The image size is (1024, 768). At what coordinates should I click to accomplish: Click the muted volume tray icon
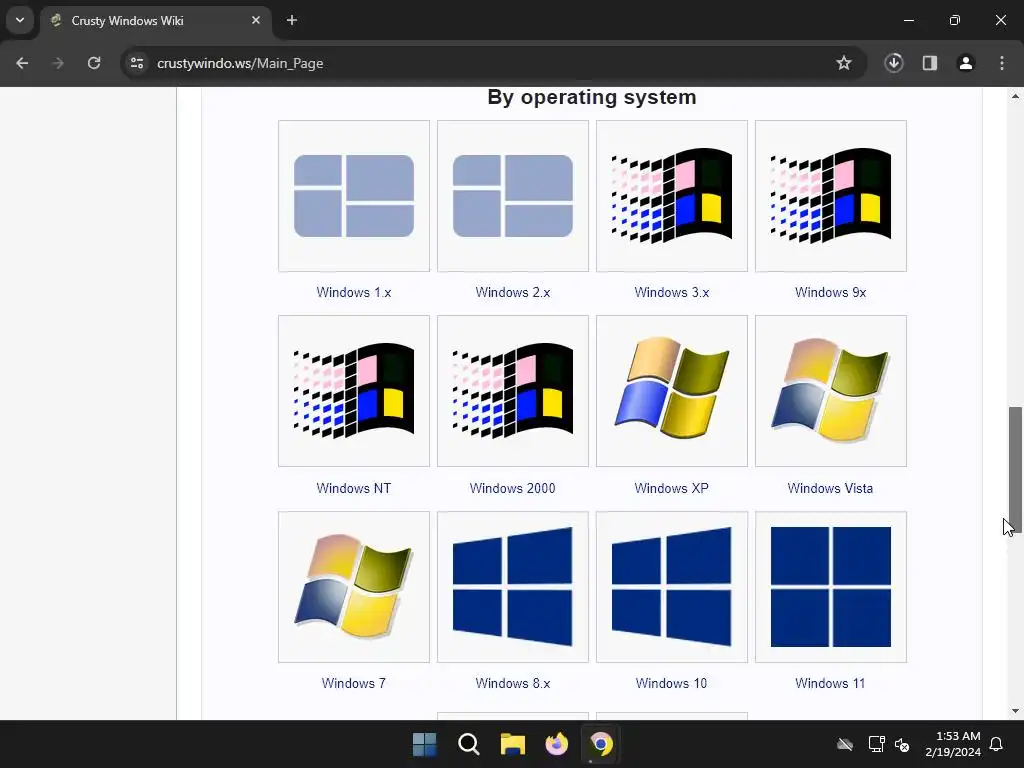point(902,744)
